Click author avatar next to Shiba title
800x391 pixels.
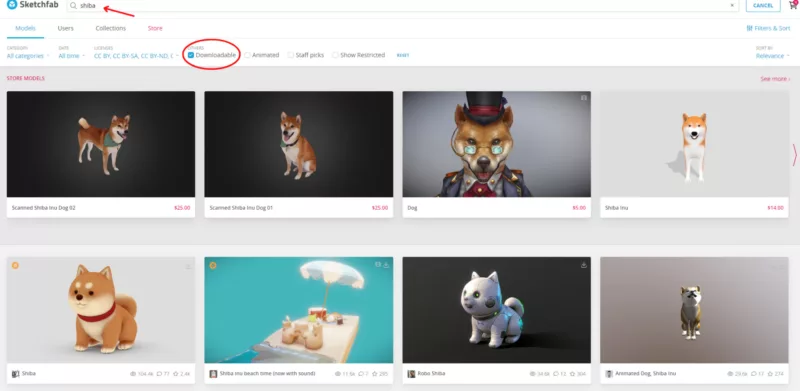coord(15,374)
